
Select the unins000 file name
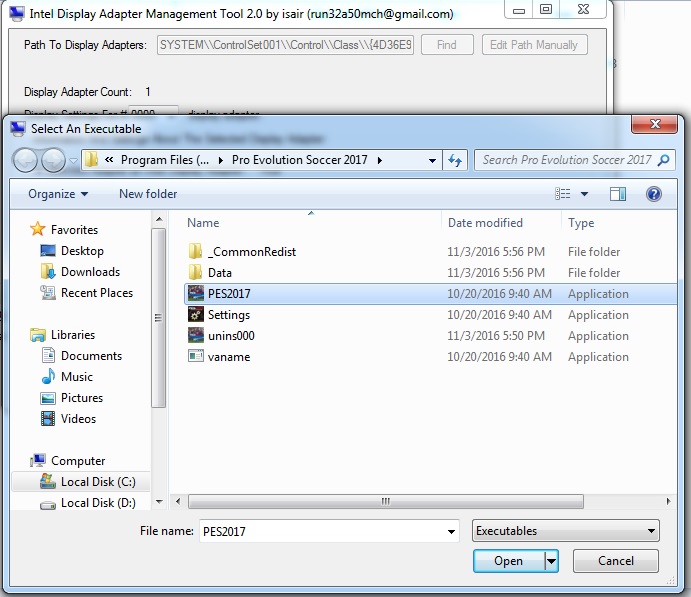[x=231, y=336]
